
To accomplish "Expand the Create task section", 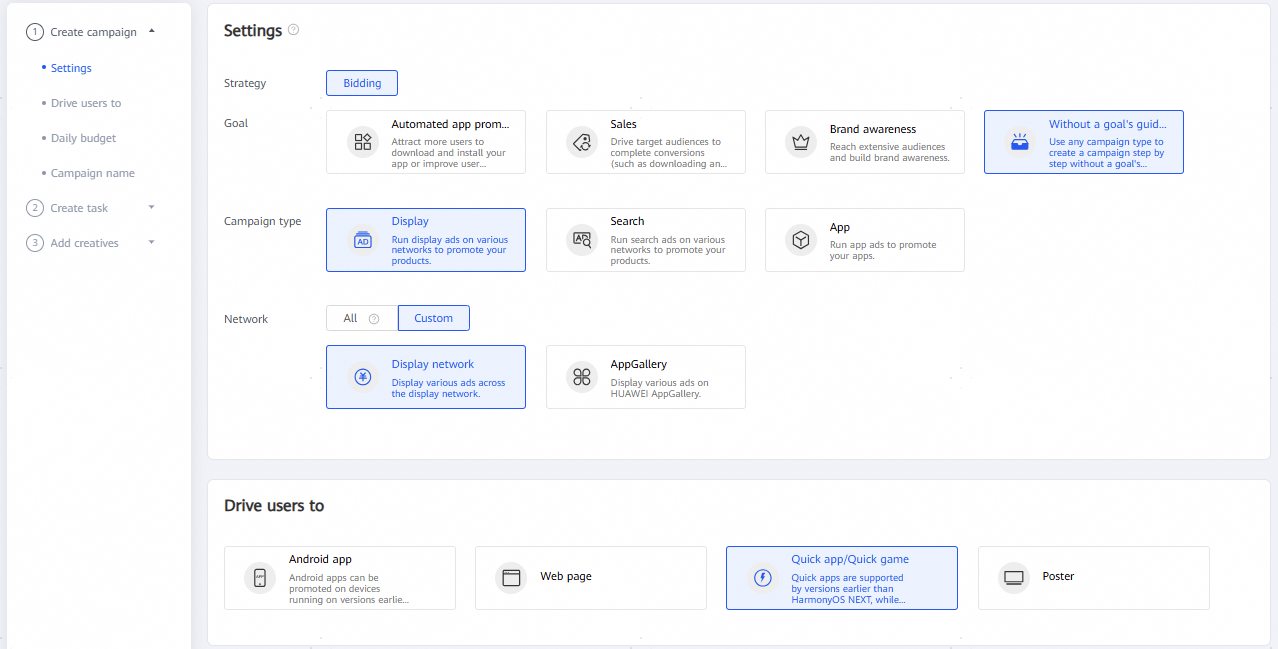I will [151, 207].
